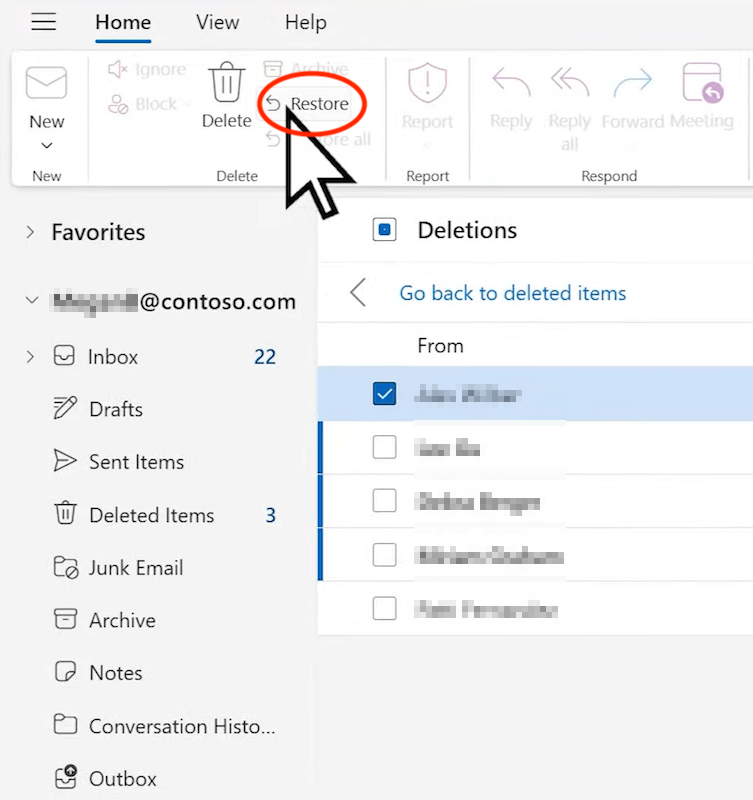The image size is (753, 800).
Task: Open the View tab
Action: pyautogui.click(x=218, y=22)
